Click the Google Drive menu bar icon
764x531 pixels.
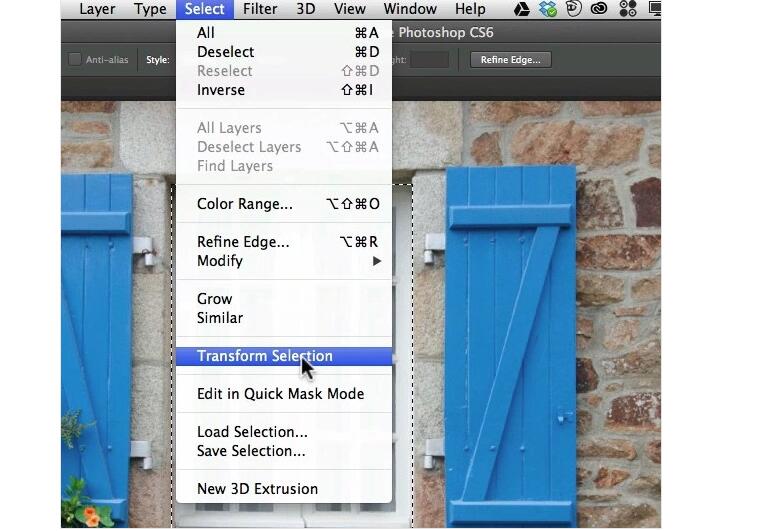521,9
